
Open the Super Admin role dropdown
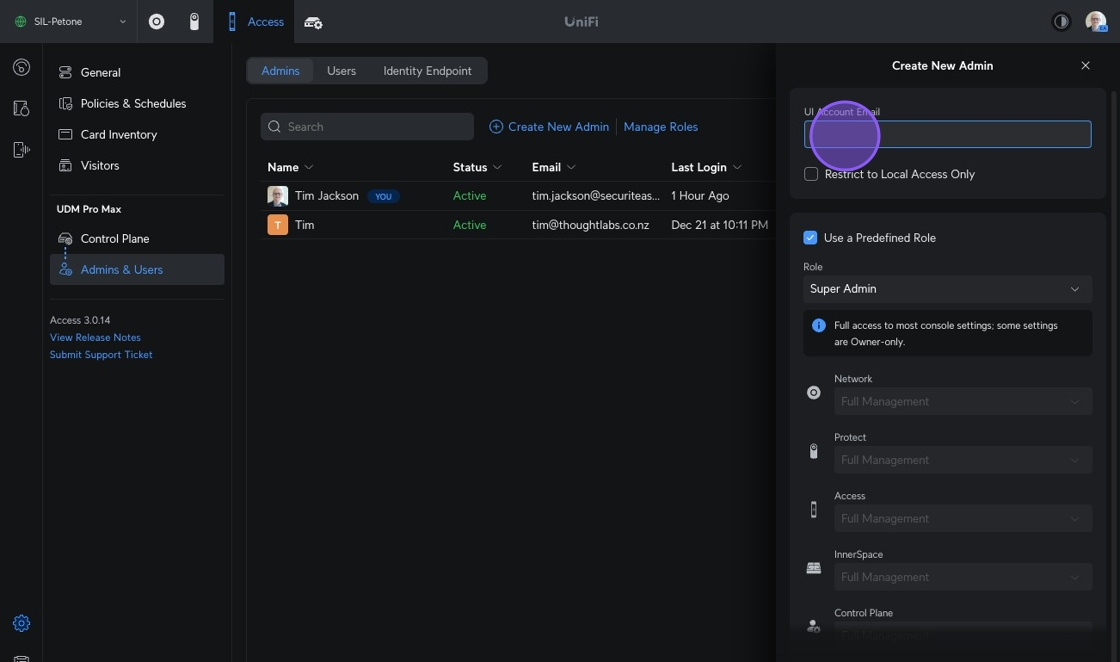pos(946,289)
